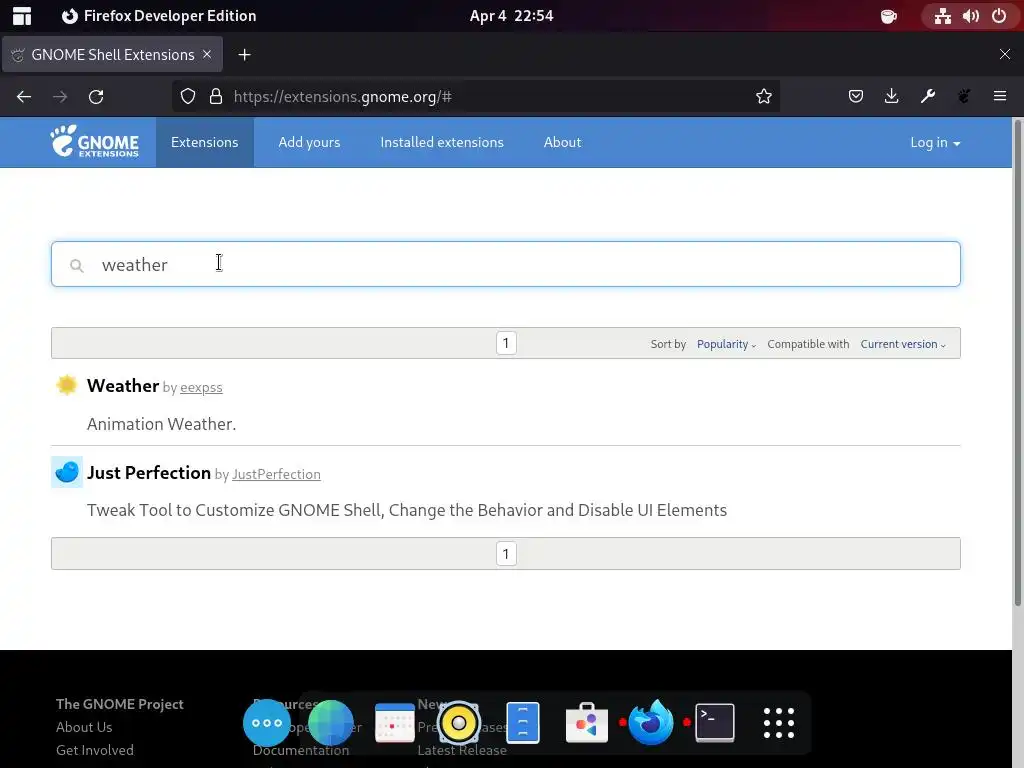Open the Firefox Developer Edition app menu
Screen dimensions: 1024x768
click(x=159, y=16)
